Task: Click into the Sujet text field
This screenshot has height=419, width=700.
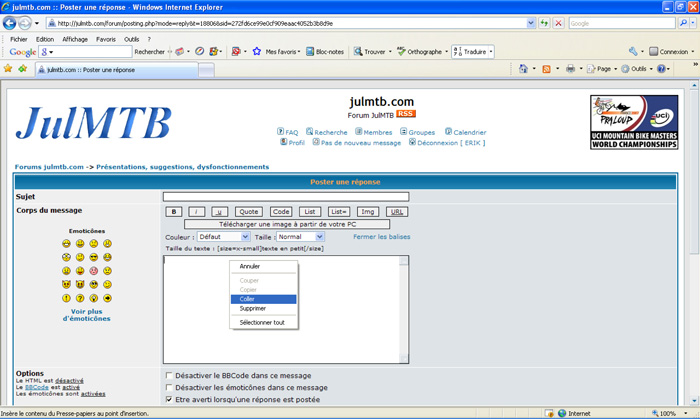Action: pyautogui.click(x=285, y=197)
